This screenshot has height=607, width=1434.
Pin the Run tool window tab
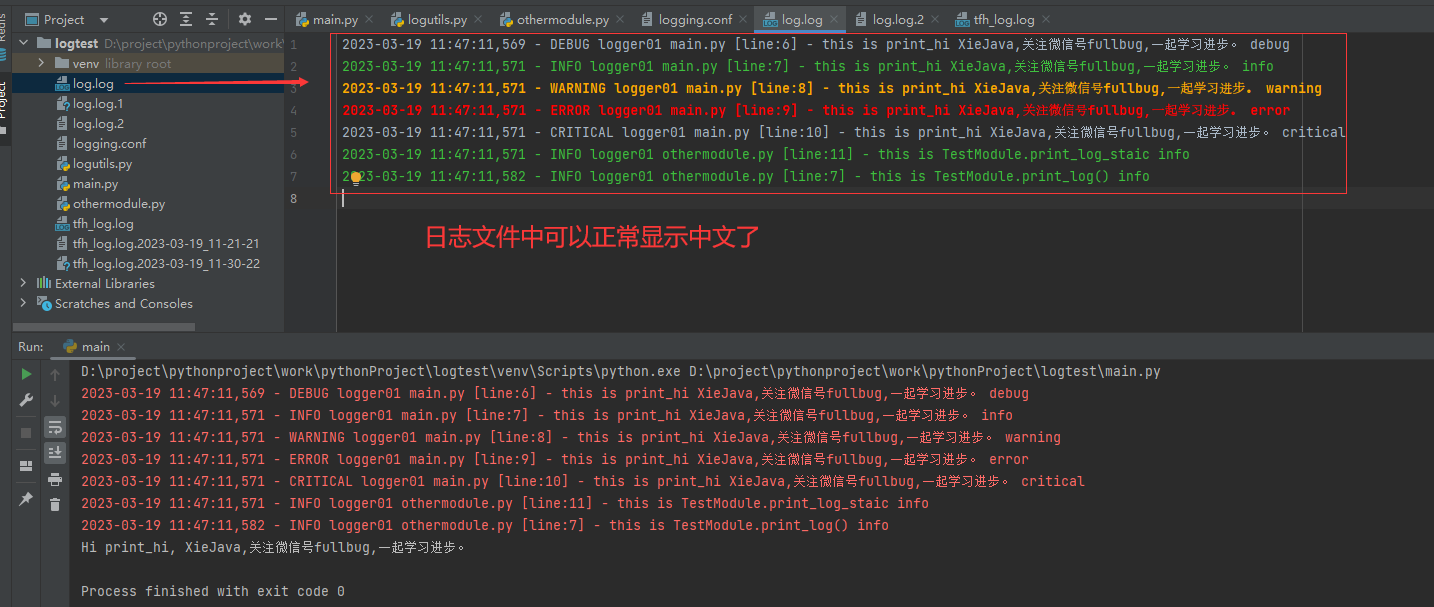(25, 498)
